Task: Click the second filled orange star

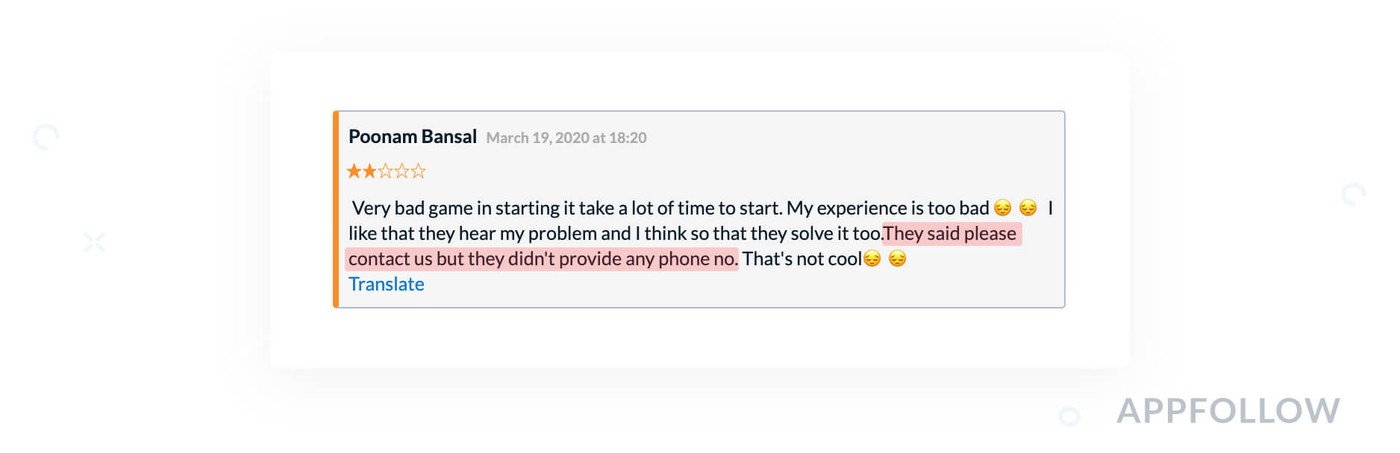Action: pyautogui.click(x=370, y=171)
